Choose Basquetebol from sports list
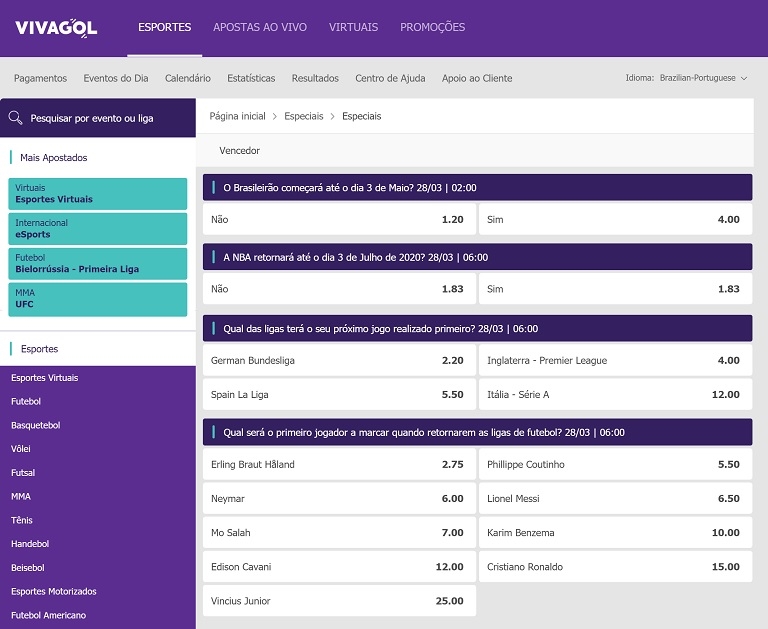768x629 pixels. 36,425
